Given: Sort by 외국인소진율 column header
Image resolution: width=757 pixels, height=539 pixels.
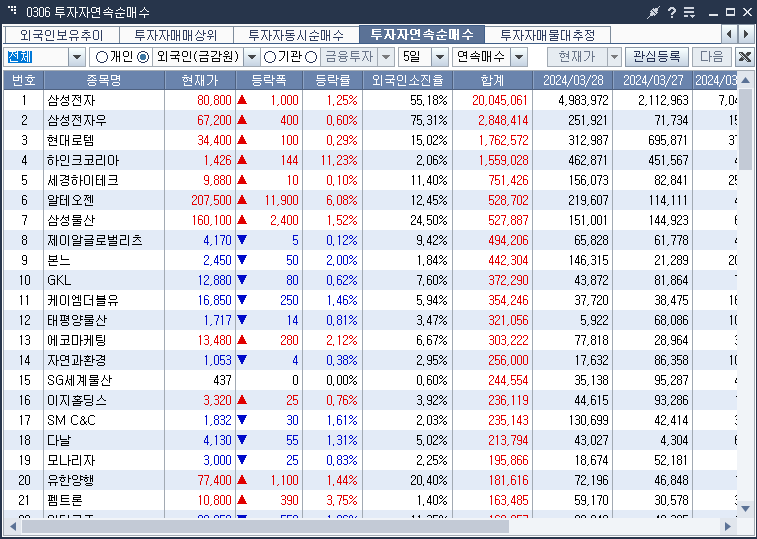Looking at the screenshot, I should pos(407,80).
